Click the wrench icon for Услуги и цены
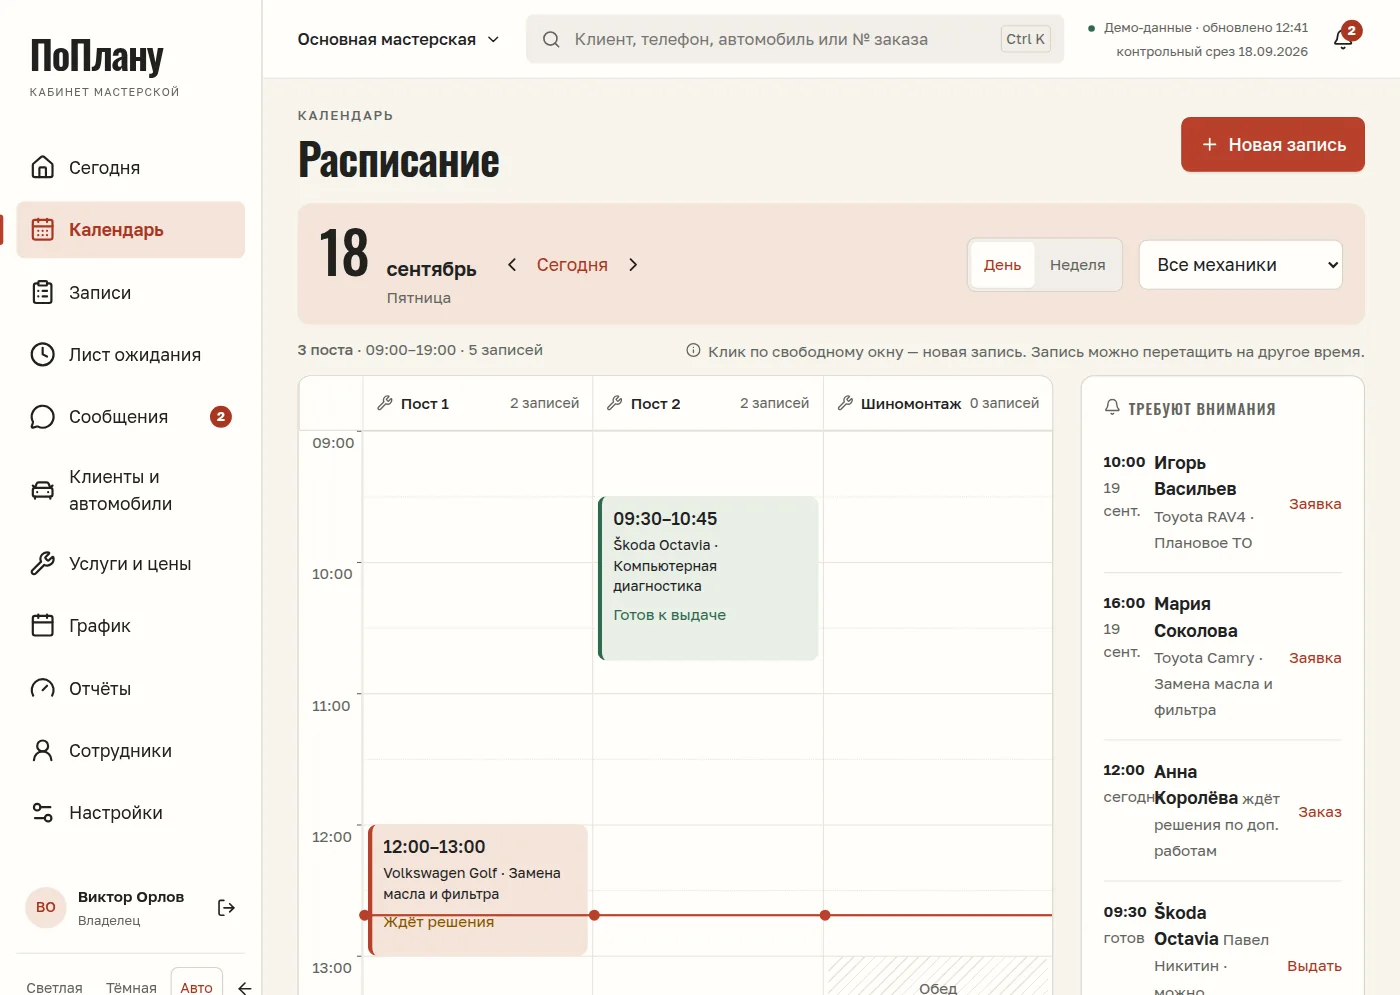The image size is (1400, 995). pyautogui.click(x=42, y=564)
